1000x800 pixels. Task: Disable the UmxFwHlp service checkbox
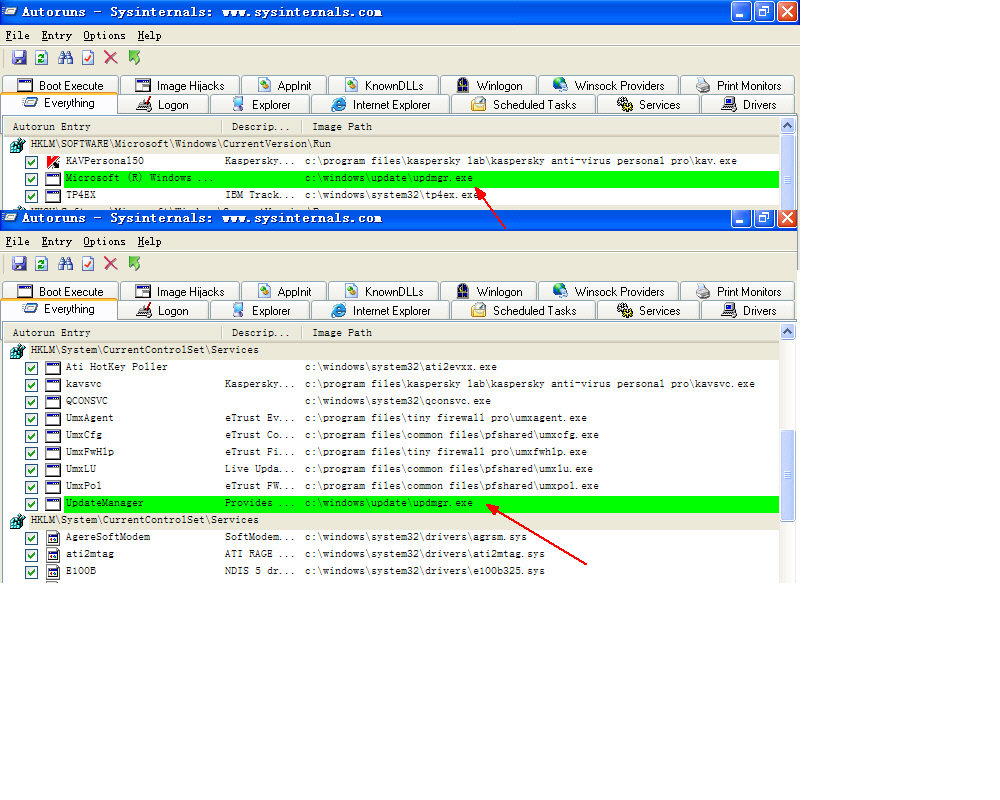tap(31, 453)
